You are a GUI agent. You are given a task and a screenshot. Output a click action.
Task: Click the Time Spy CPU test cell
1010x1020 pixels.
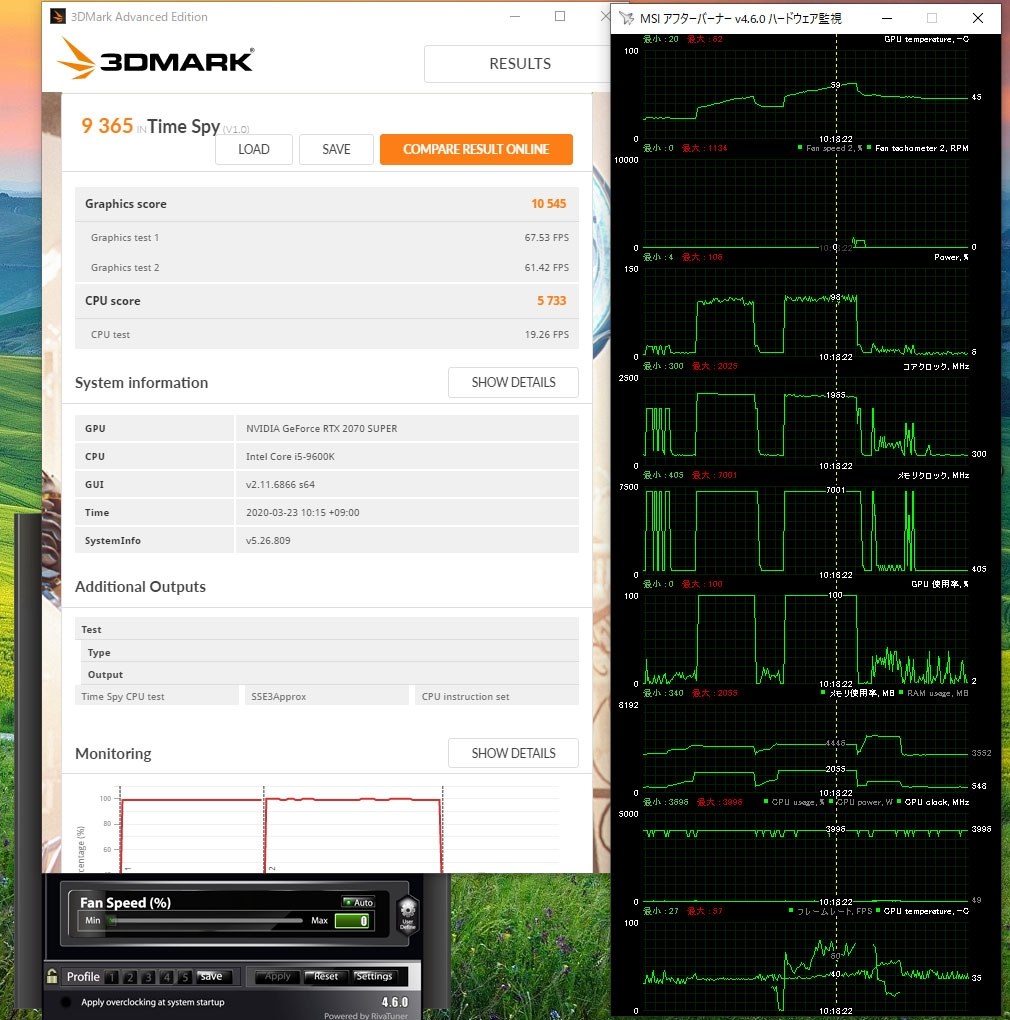tap(157, 696)
